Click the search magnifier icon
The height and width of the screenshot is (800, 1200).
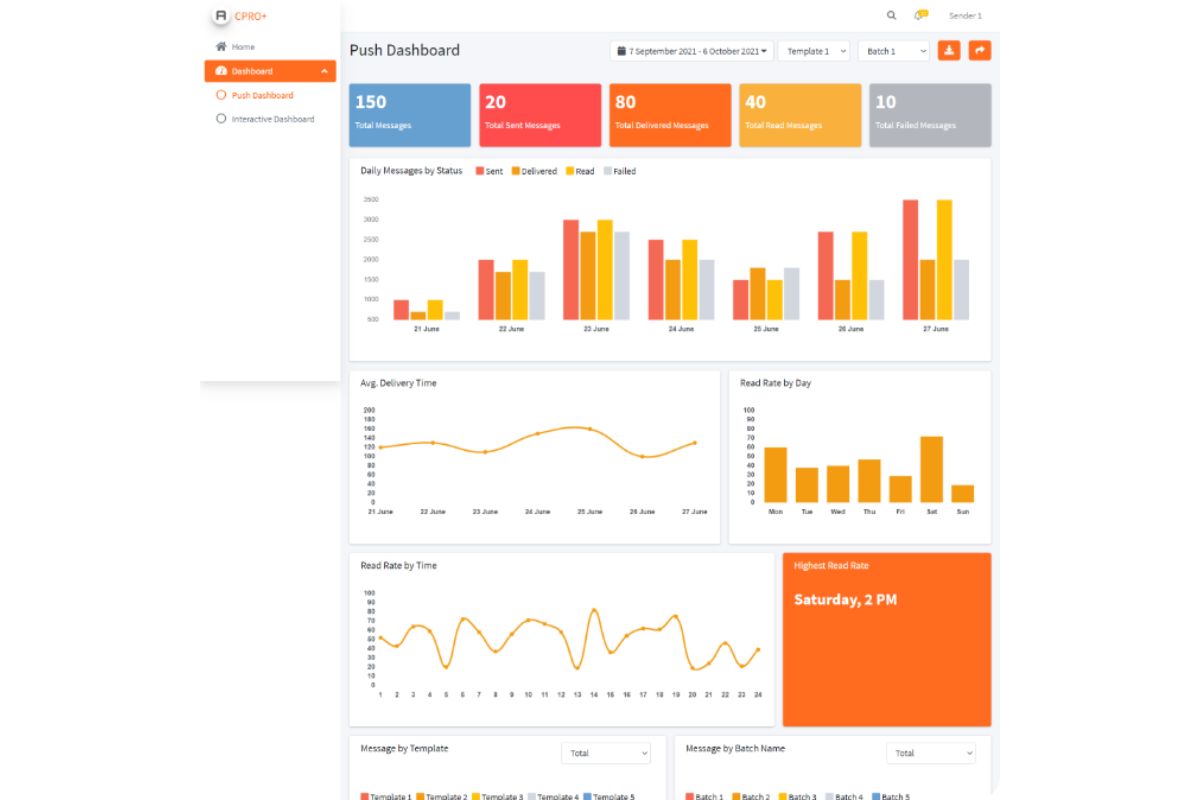click(891, 15)
